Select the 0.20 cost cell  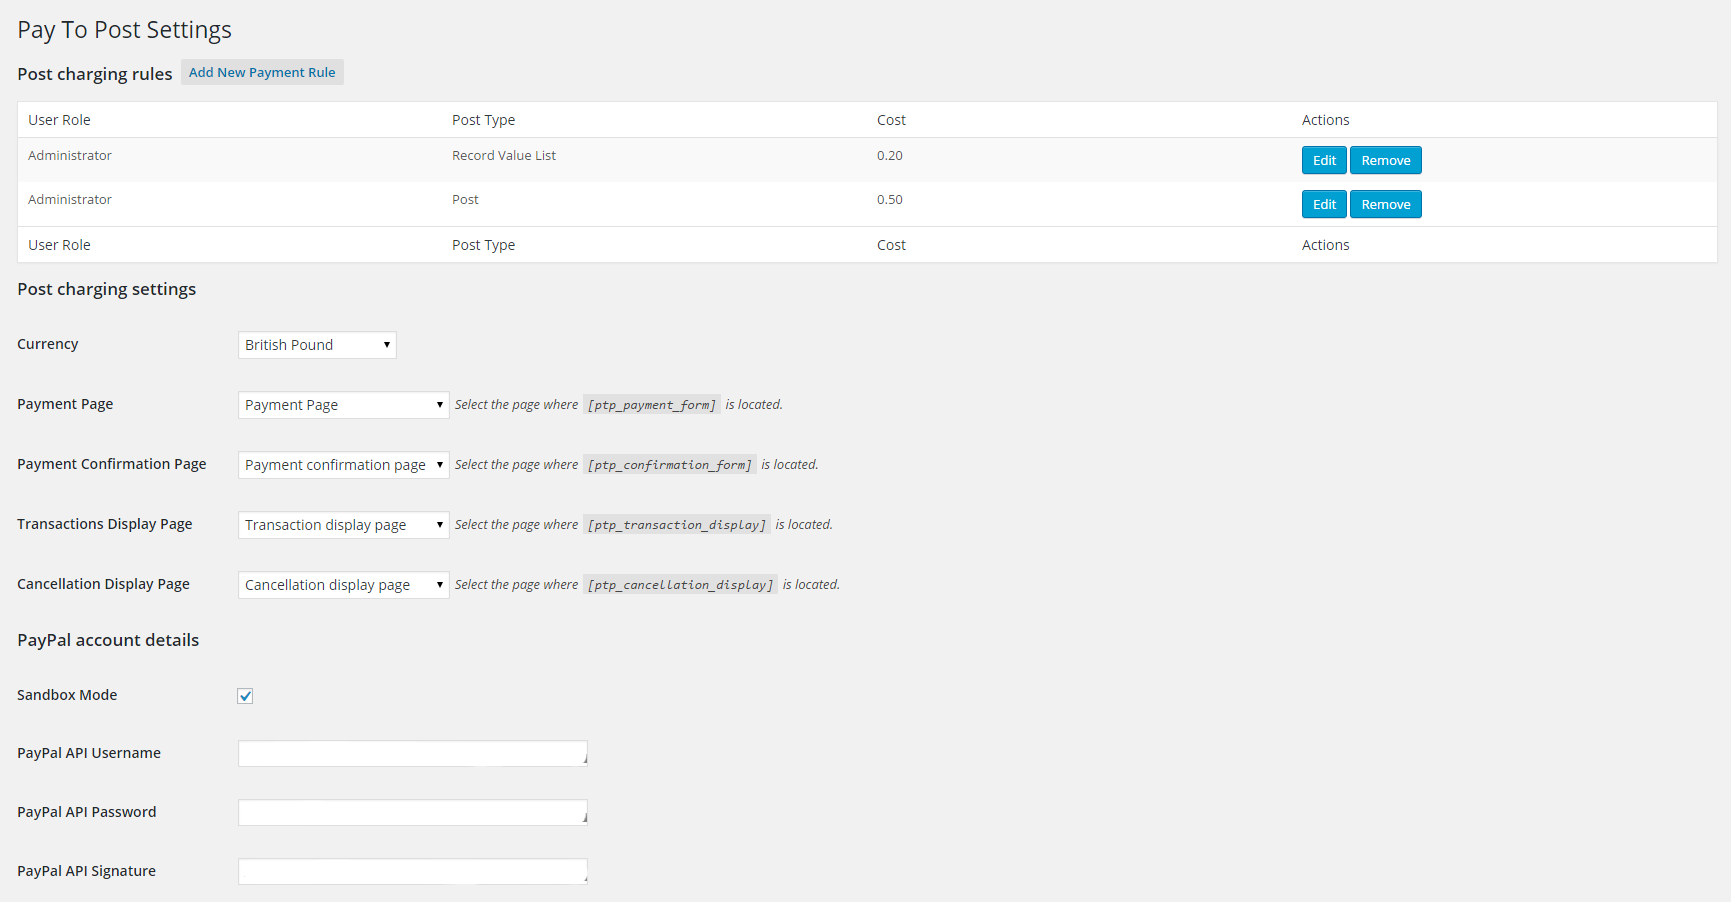point(890,155)
